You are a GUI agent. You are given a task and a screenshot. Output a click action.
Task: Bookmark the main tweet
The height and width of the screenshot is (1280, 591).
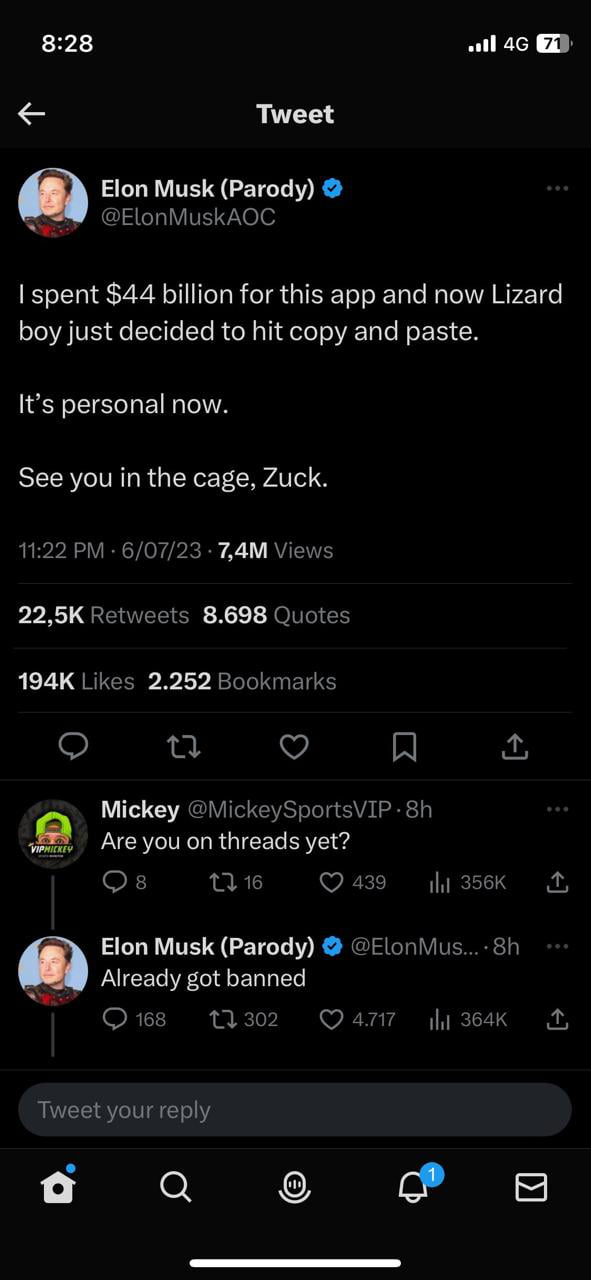pyautogui.click(x=404, y=746)
